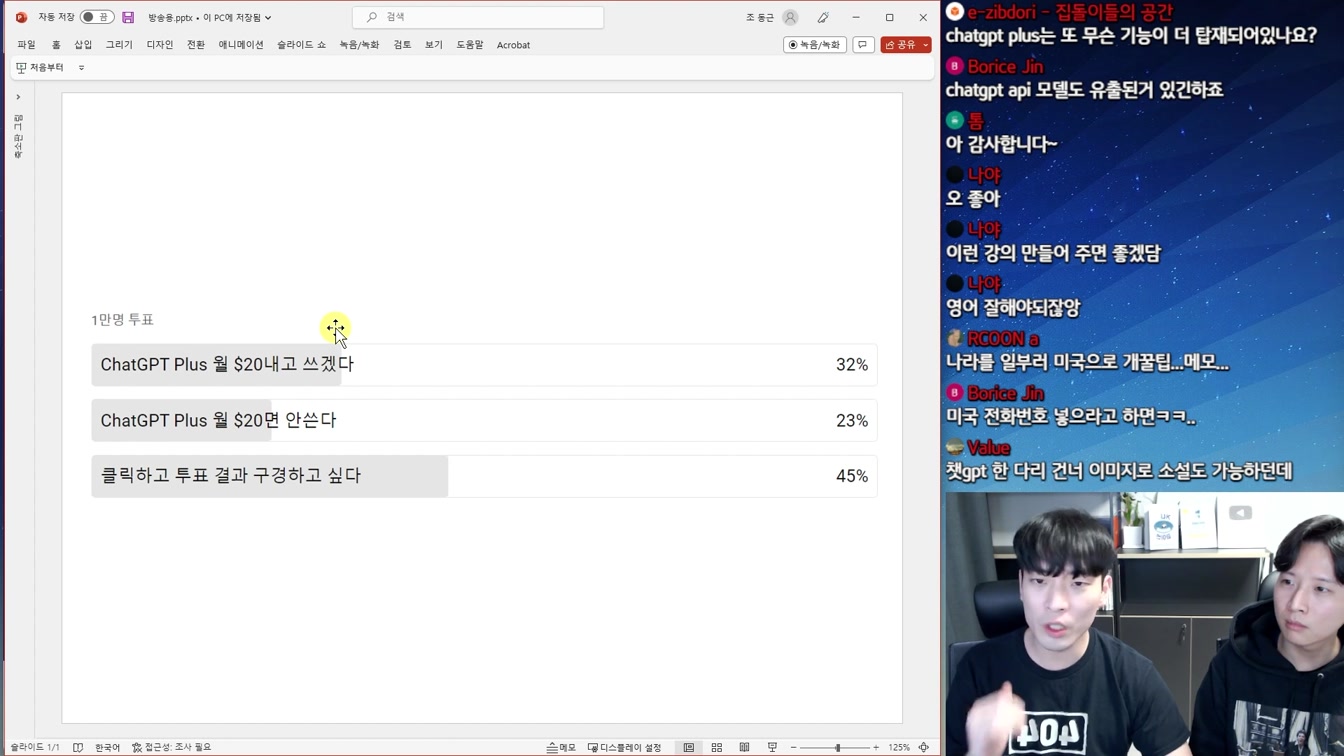Open the 방송용.pptx file name dropdown
This screenshot has height=756, width=1344.
point(210,17)
